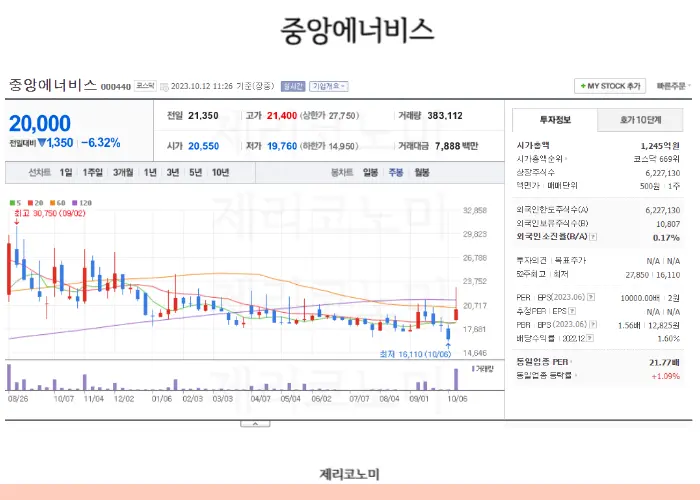Open help icon beside 배당수익률 2022.12
Image resolution: width=700 pixels, height=500 pixels.
click(590, 338)
